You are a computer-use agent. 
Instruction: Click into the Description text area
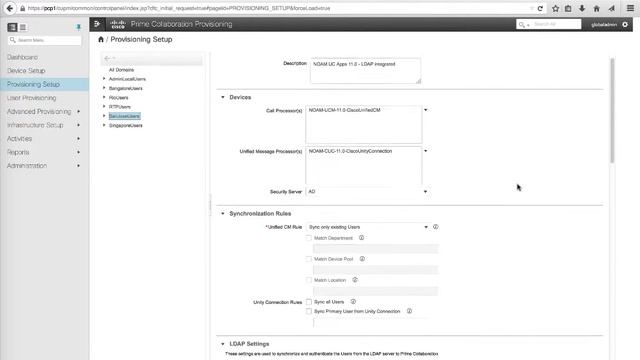tap(365, 71)
